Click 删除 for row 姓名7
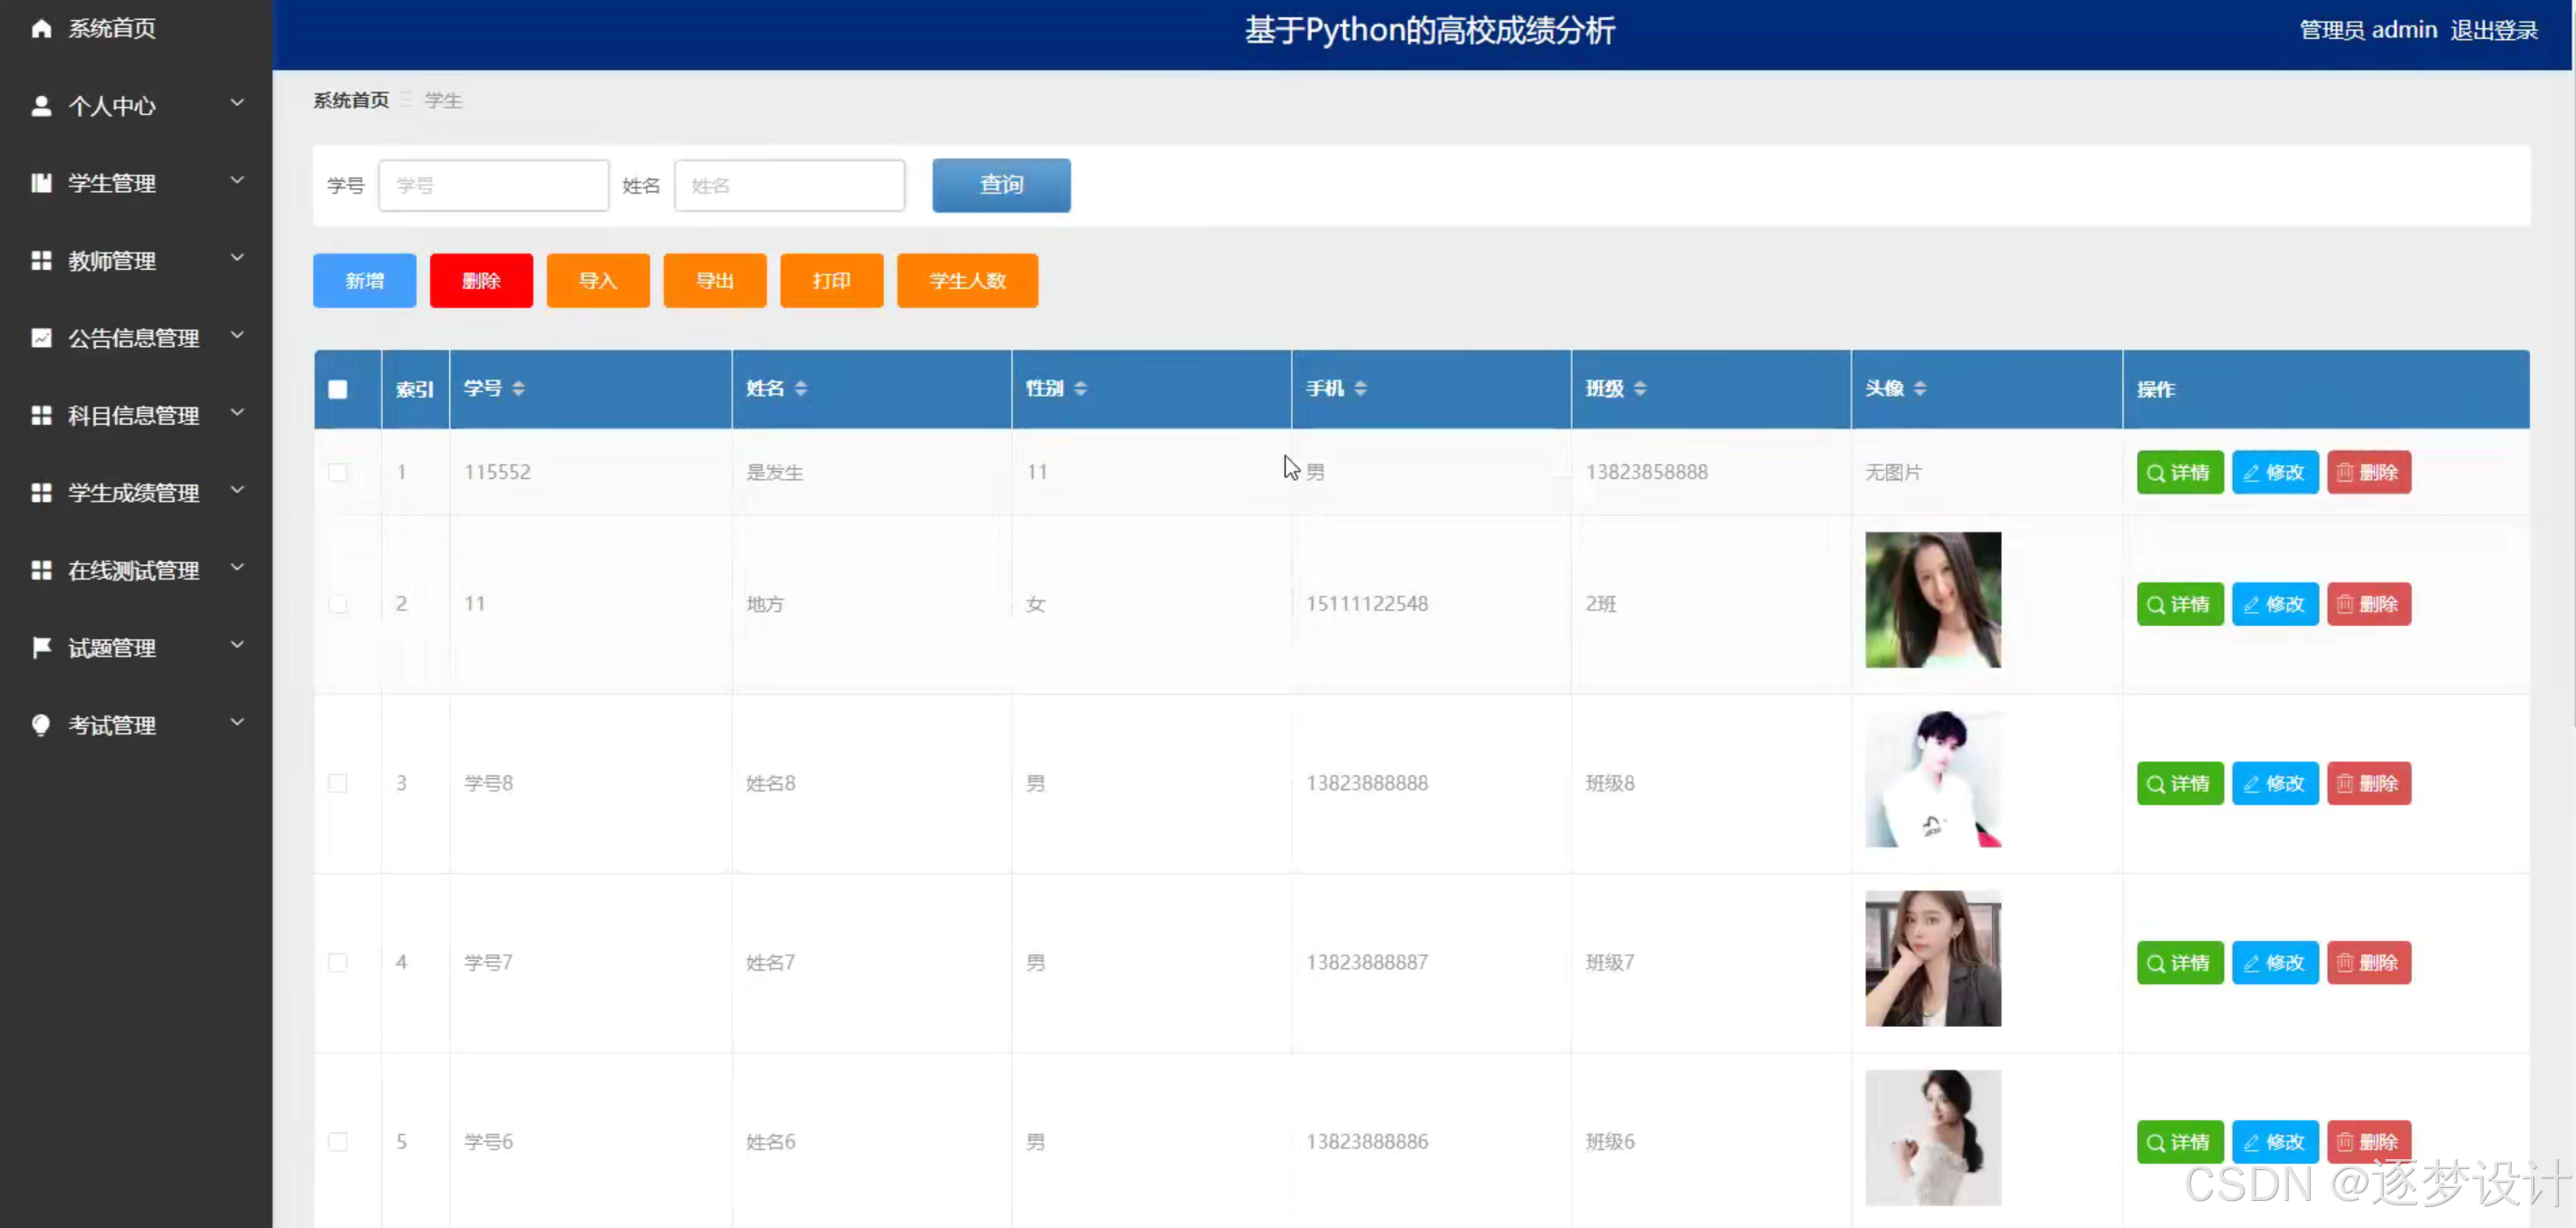Image resolution: width=2576 pixels, height=1228 pixels. click(x=2369, y=962)
